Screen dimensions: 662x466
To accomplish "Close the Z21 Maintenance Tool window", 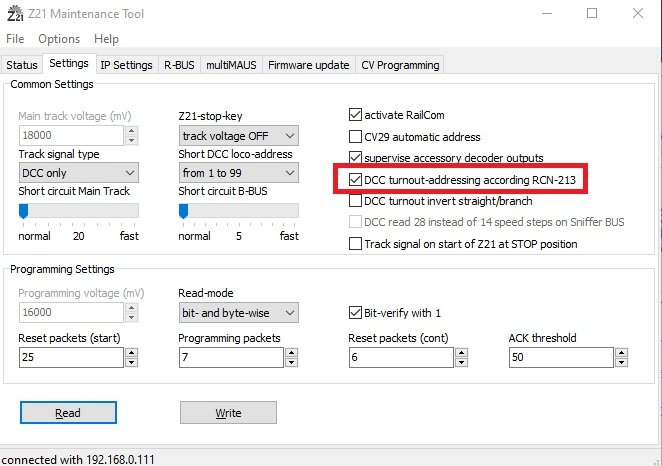I will pos(638,13).
